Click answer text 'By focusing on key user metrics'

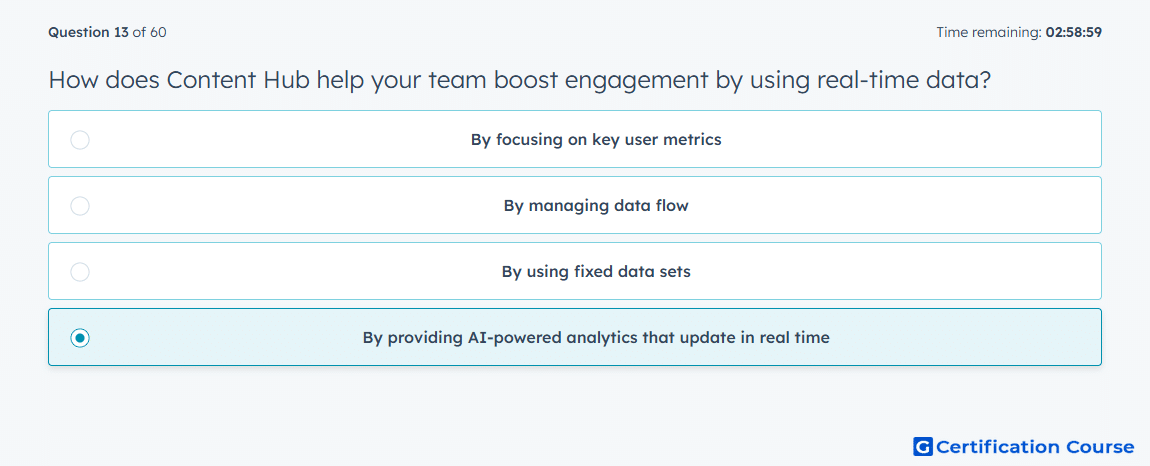point(596,139)
